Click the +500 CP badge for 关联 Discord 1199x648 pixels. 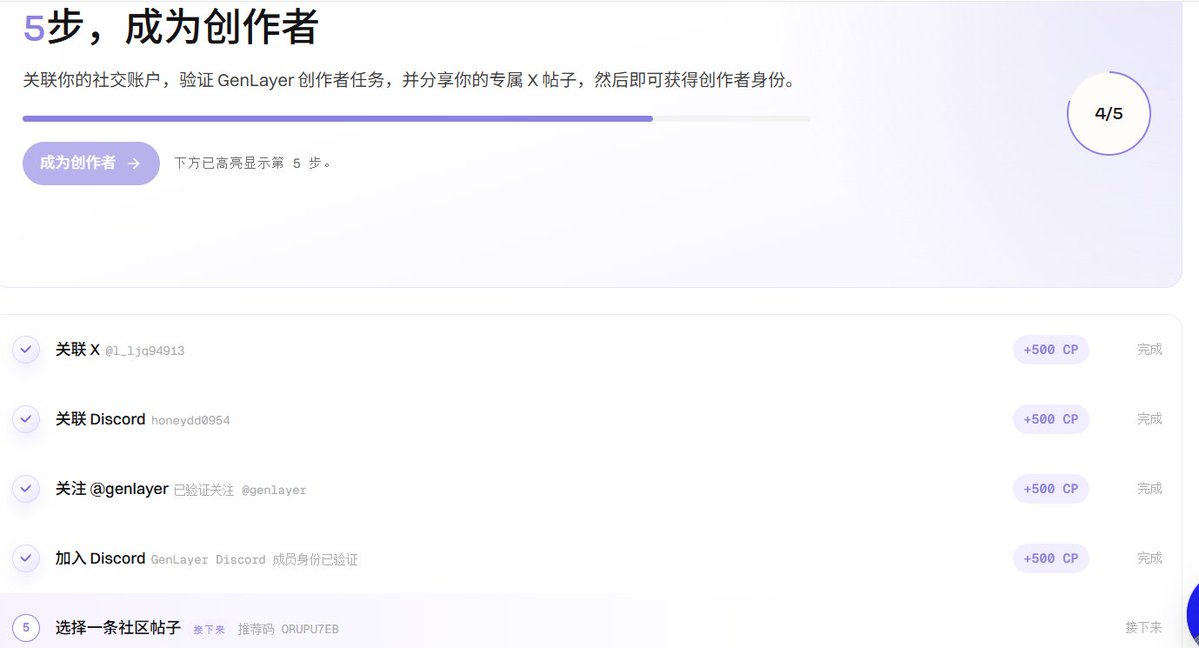click(1051, 419)
